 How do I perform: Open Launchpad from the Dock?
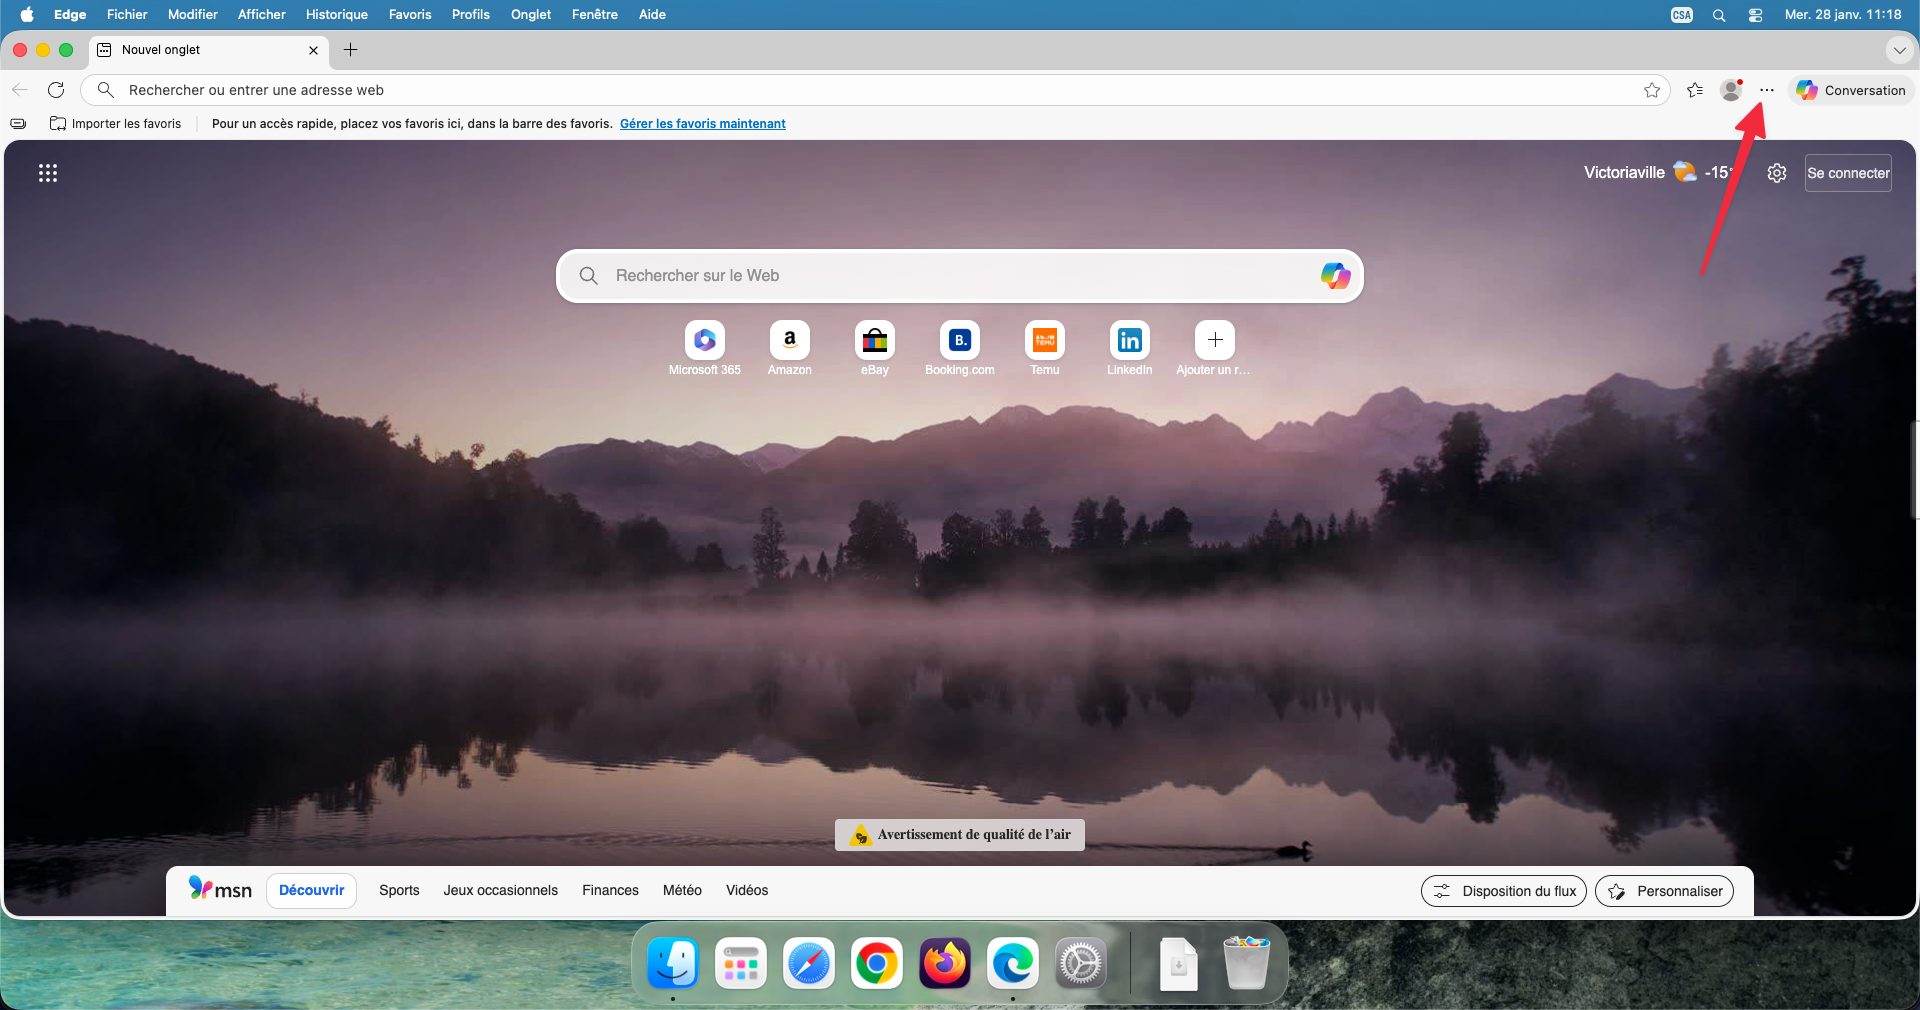[741, 964]
